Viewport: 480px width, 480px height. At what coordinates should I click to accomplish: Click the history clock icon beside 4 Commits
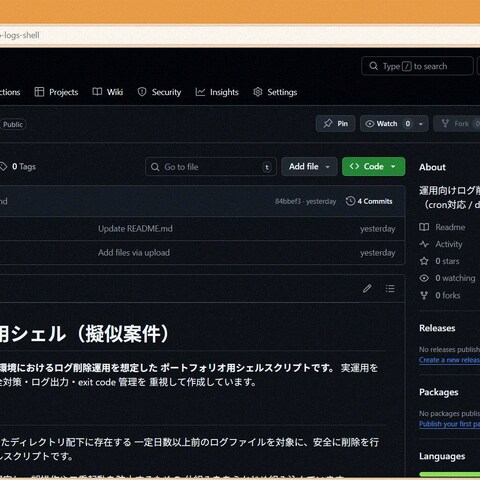coord(350,201)
